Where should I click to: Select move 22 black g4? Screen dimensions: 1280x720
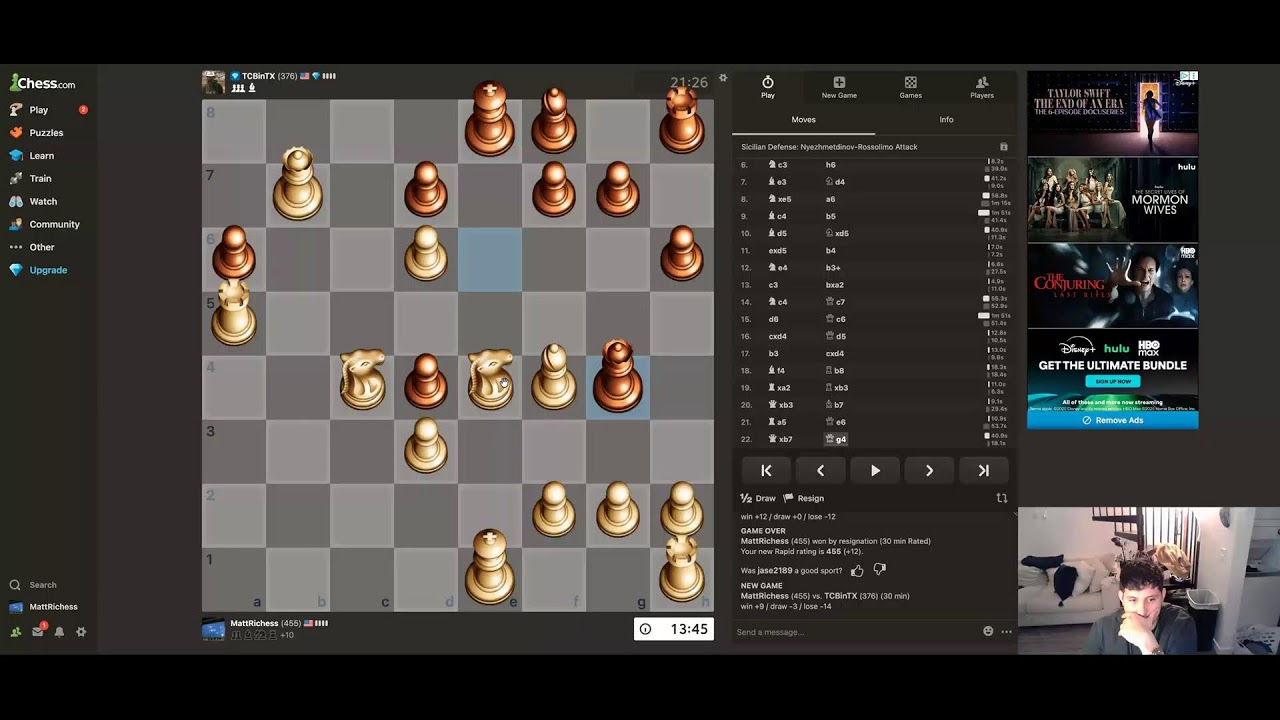[x=836, y=439]
